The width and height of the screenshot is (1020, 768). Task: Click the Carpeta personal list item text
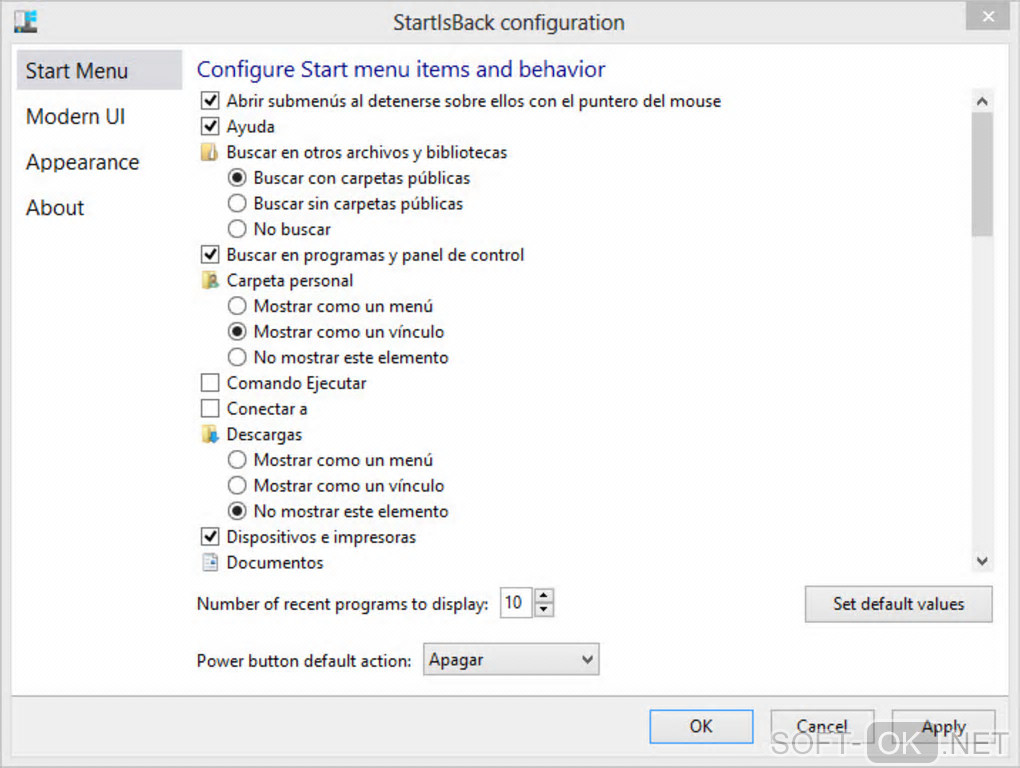click(x=289, y=280)
